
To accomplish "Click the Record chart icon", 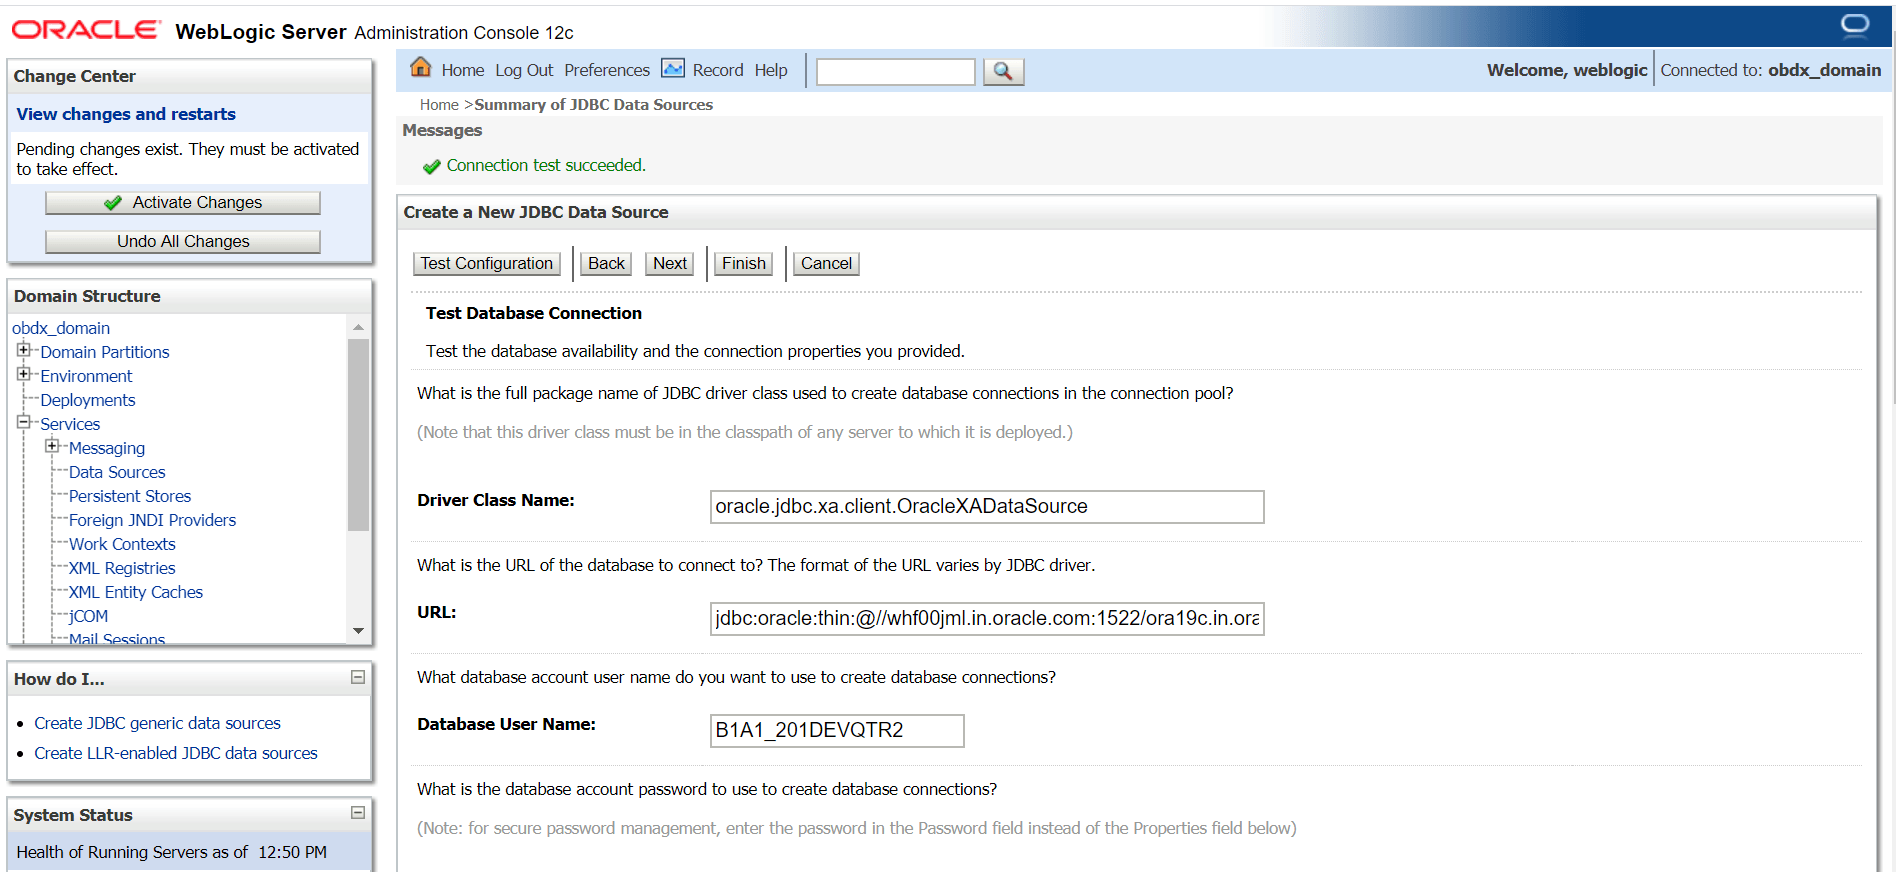I will (x=673, y=68).
